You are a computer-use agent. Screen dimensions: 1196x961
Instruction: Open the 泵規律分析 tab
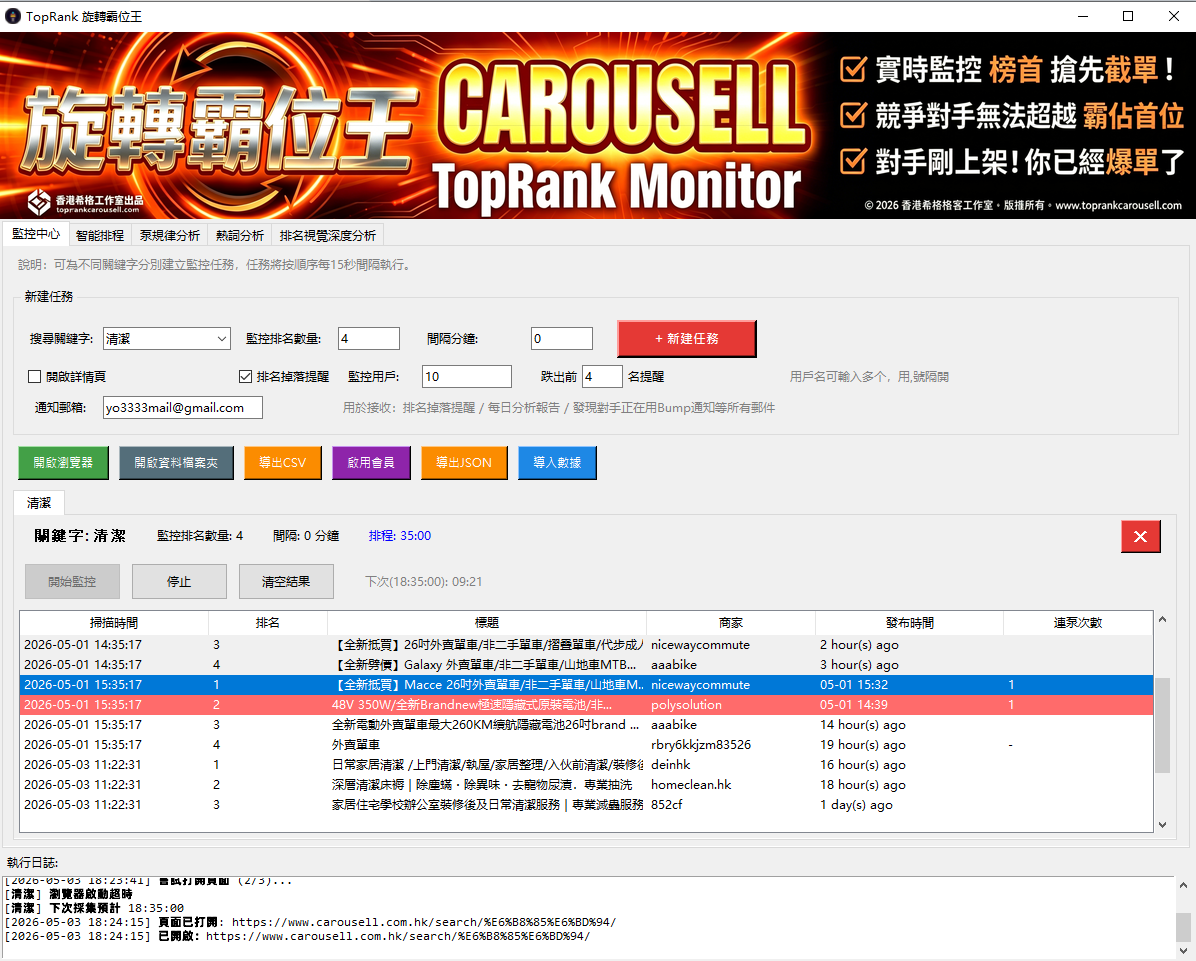click(x=169, y=236)
